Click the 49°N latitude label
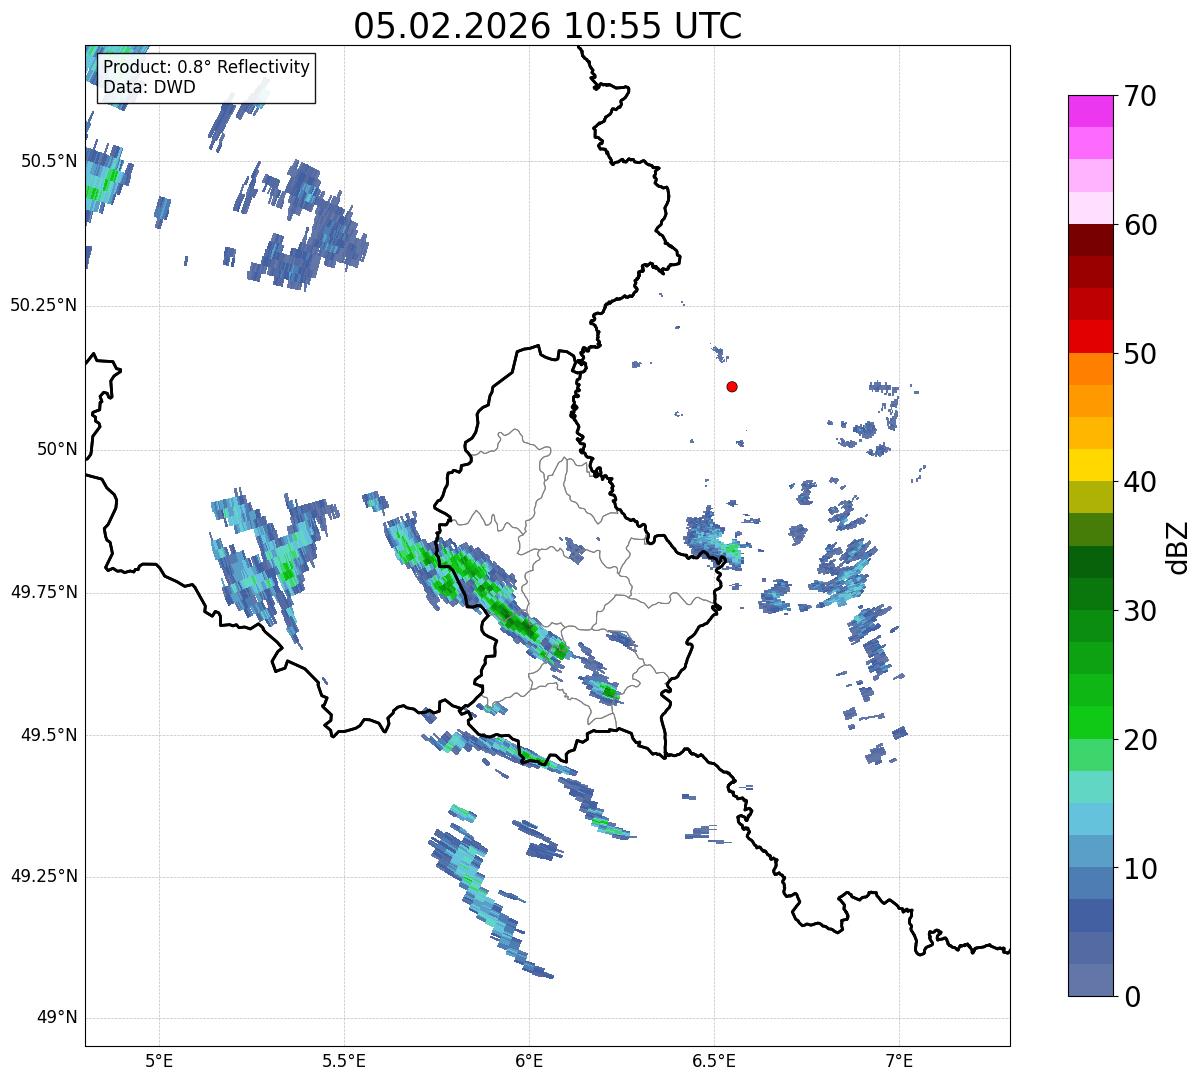This screenshot has height=1081, width=1202. coord(57,1018)
